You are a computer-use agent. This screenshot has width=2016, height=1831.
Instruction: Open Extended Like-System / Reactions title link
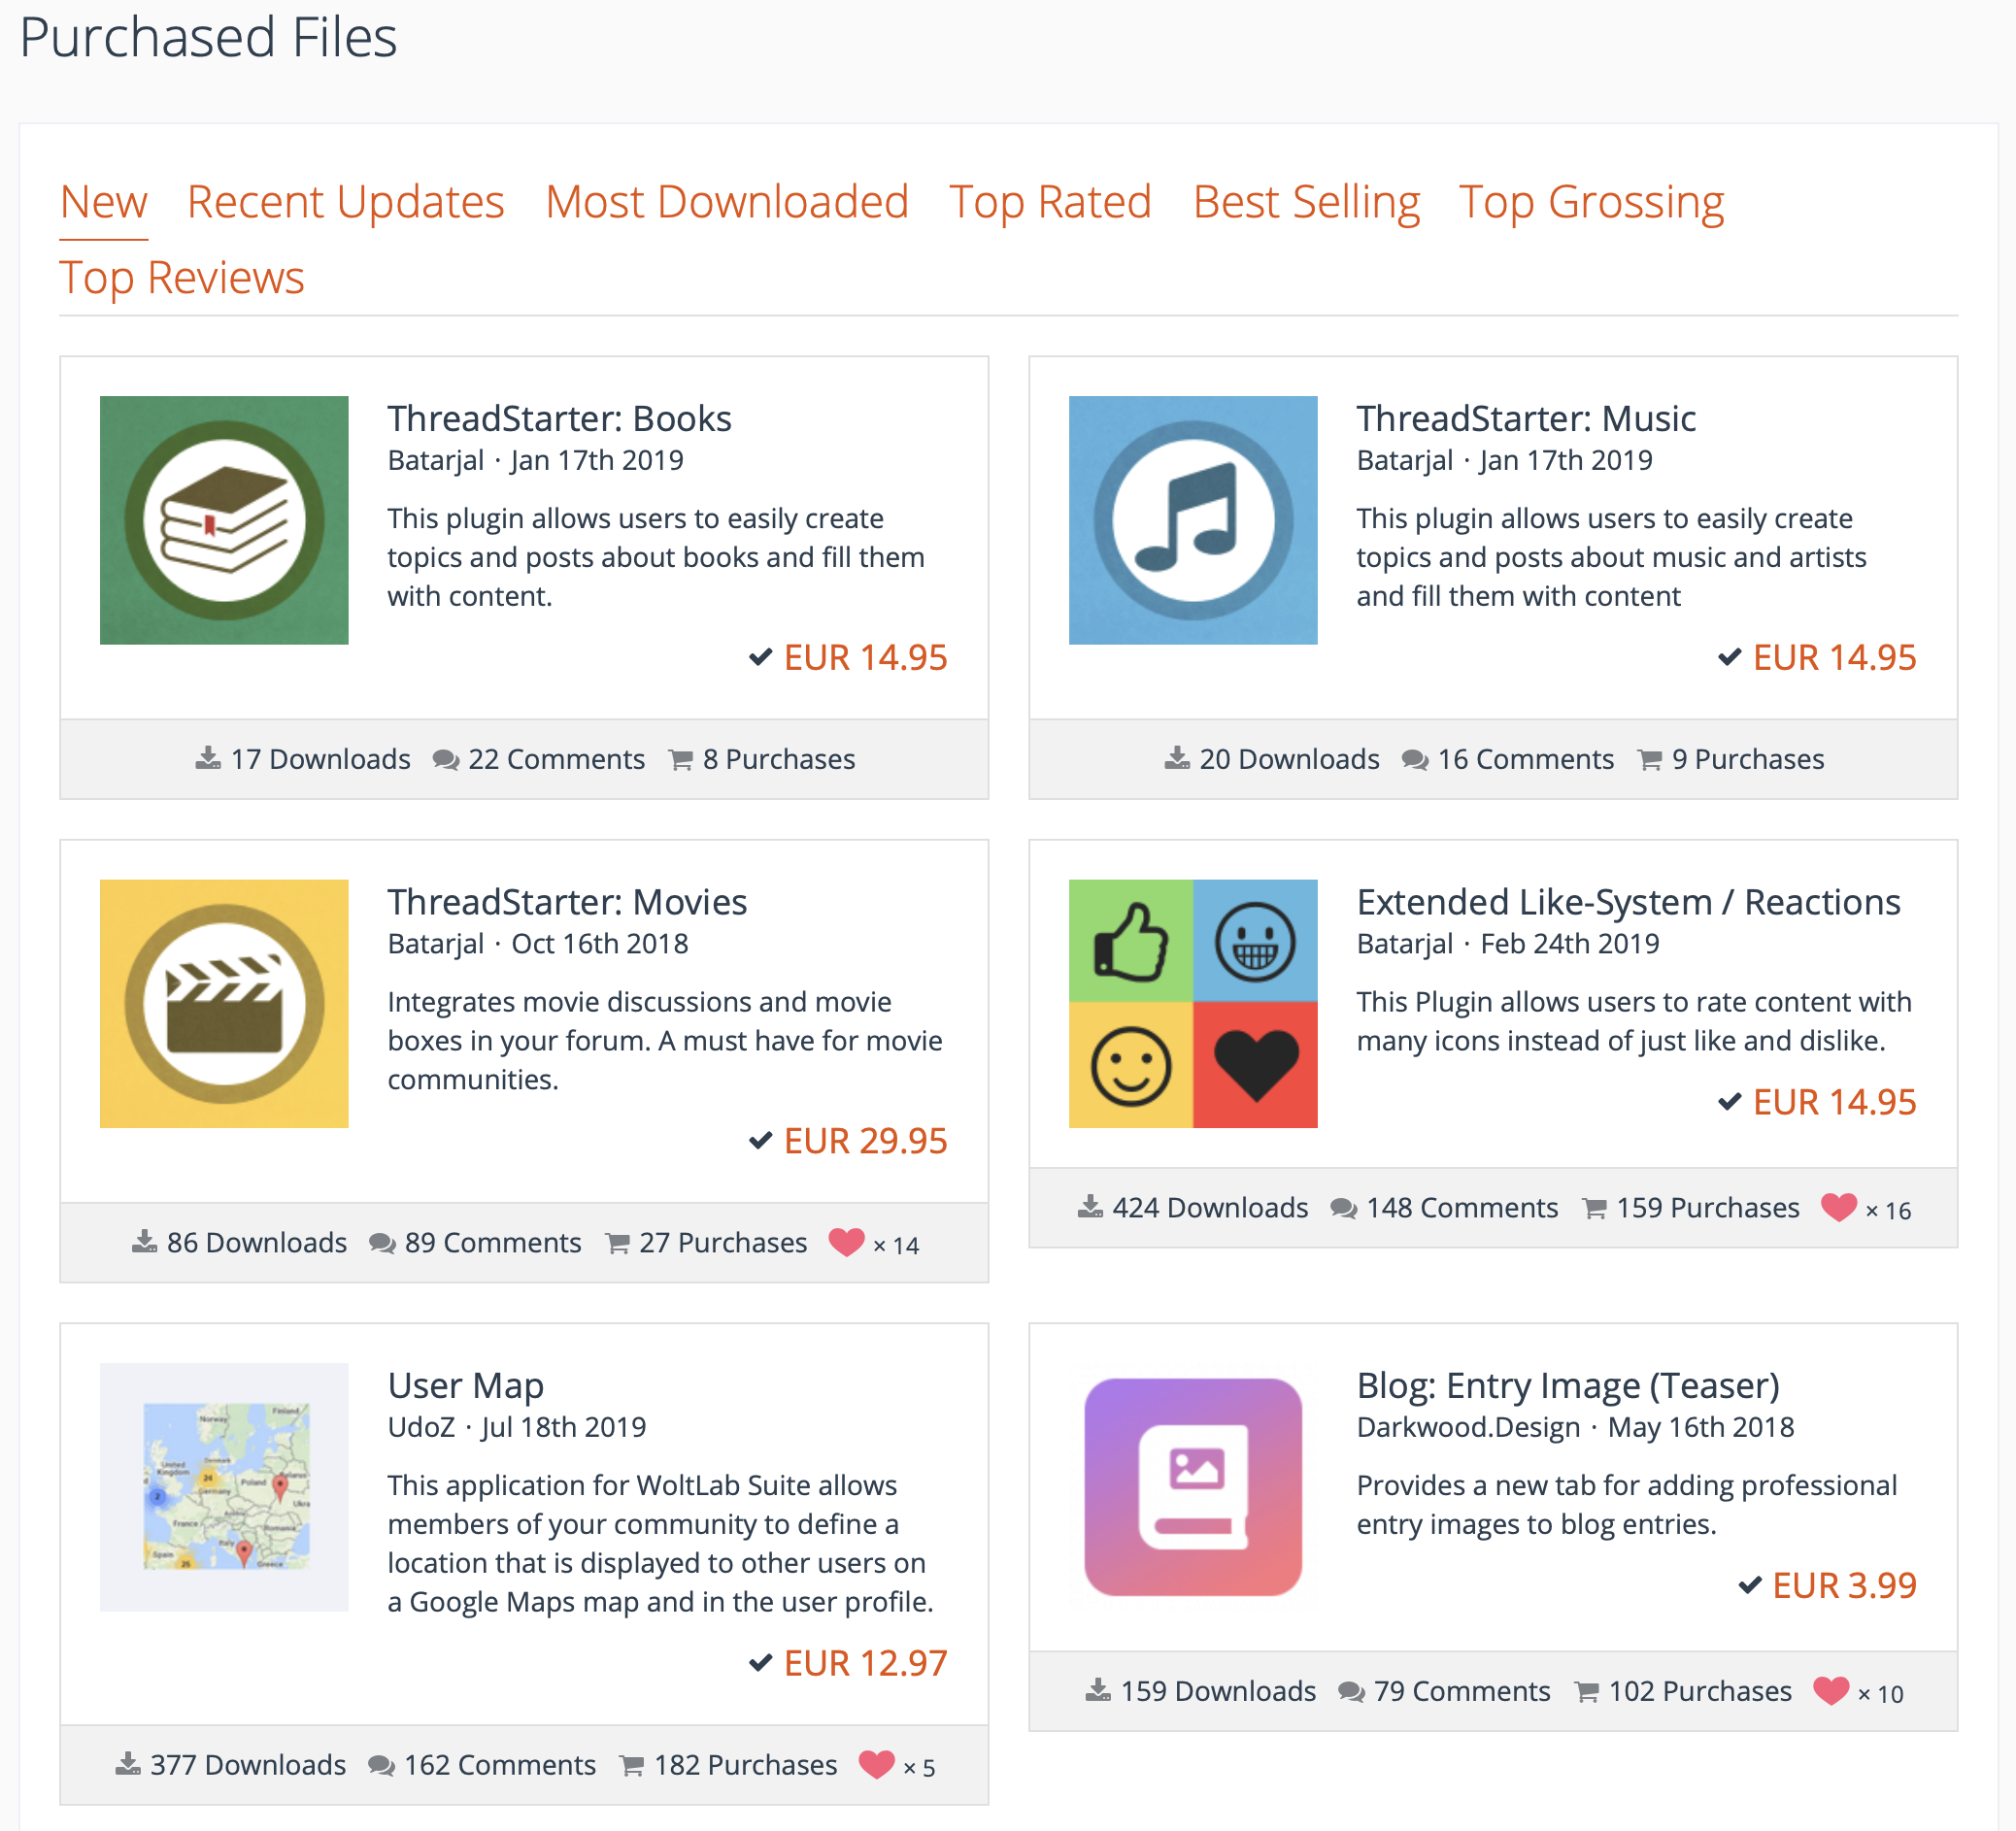pos(1628,902)
